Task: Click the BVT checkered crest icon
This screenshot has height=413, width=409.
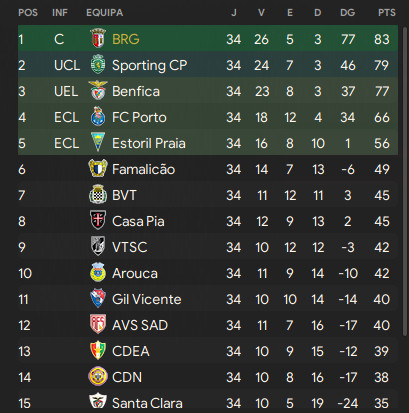Action: pos(98,194)
